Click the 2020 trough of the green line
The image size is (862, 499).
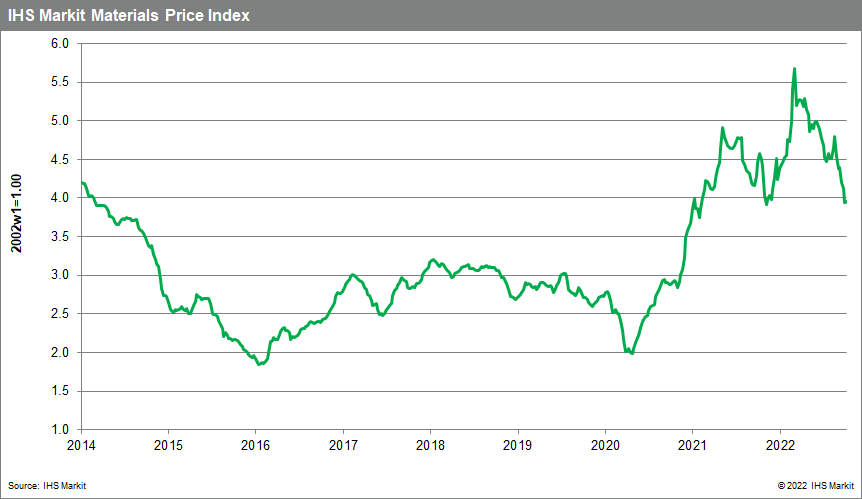(x=632, y=353)
